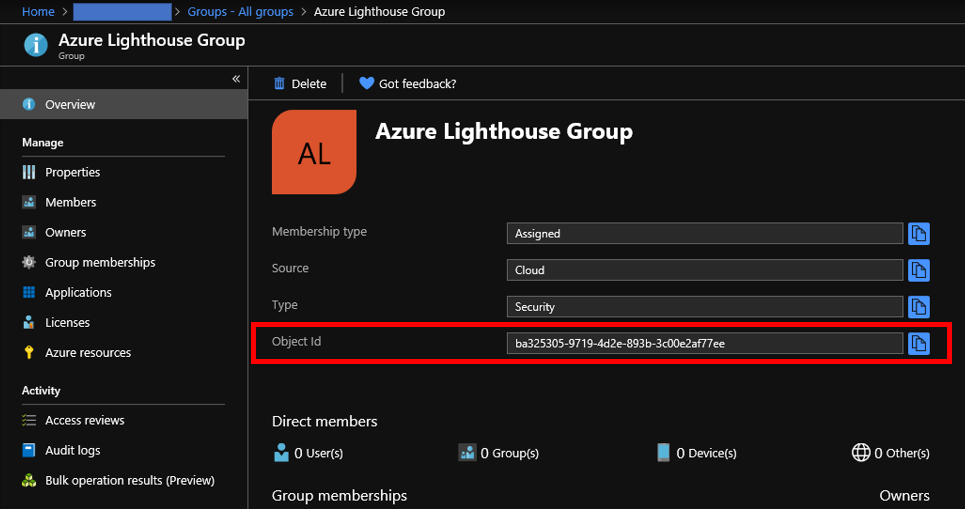Click the Object Id value field
The height and width of the screenshot is (509, 965).
click(x=705, y=343)
